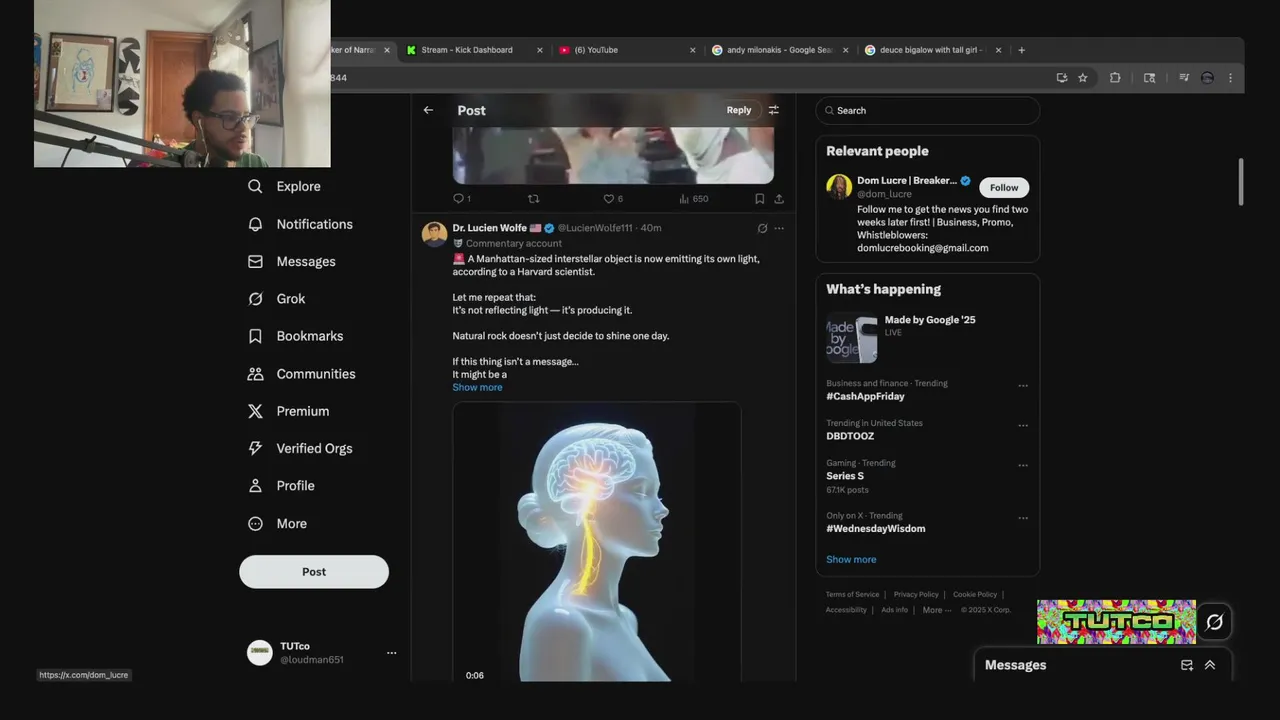Viewport: 1280px width, 720px height.
Task: Open the browser extensions puzzle icon
Action: pos(1115,78)
